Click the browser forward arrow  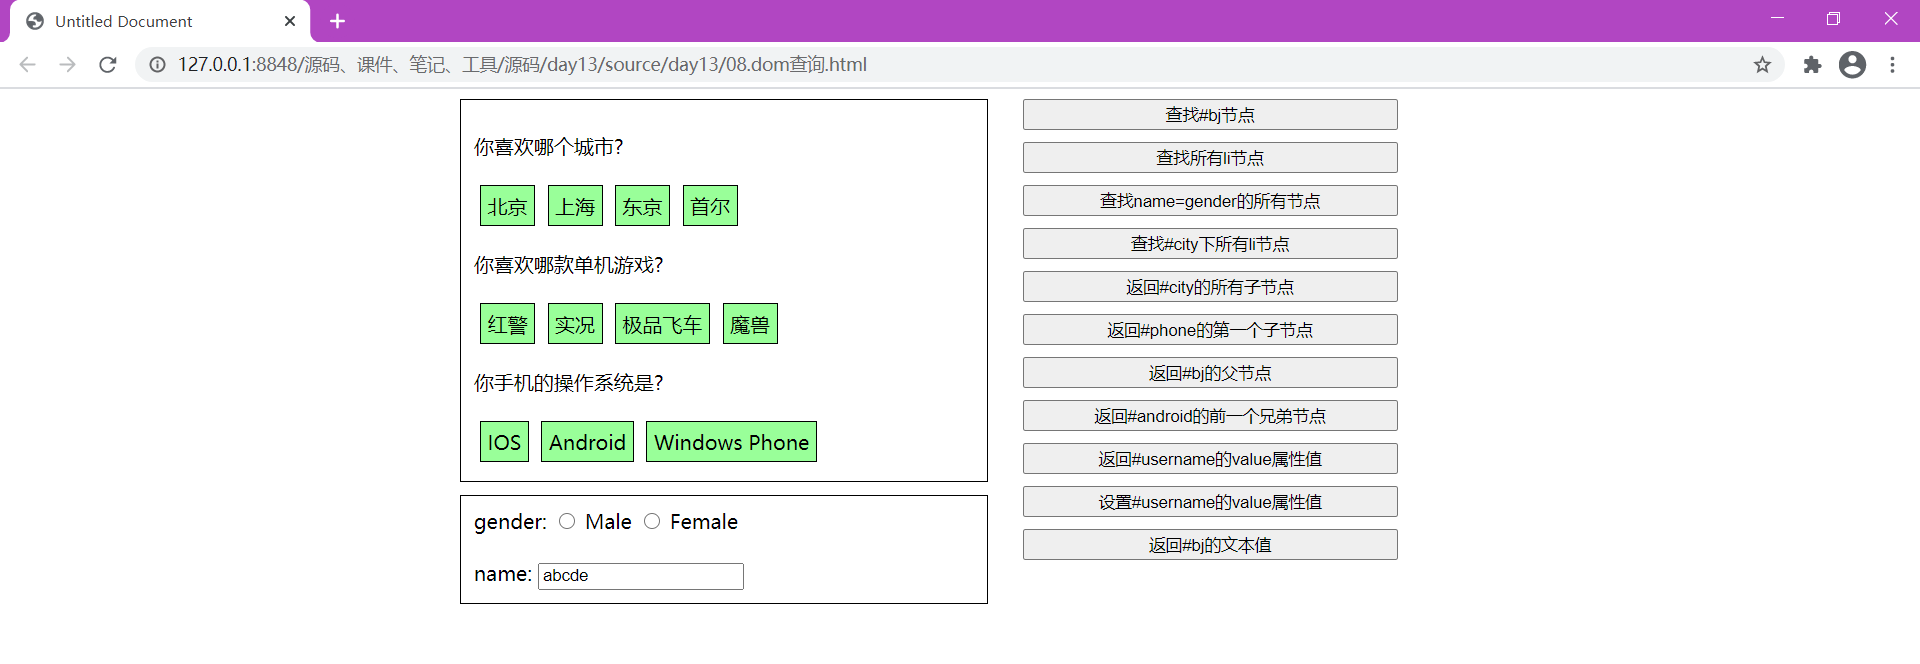[67, 65]
